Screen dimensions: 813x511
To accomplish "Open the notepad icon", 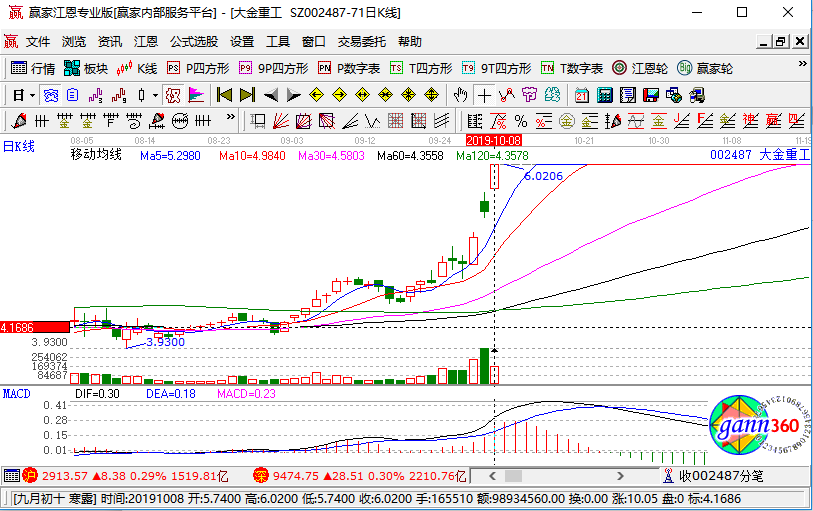I will coord(627,95).
